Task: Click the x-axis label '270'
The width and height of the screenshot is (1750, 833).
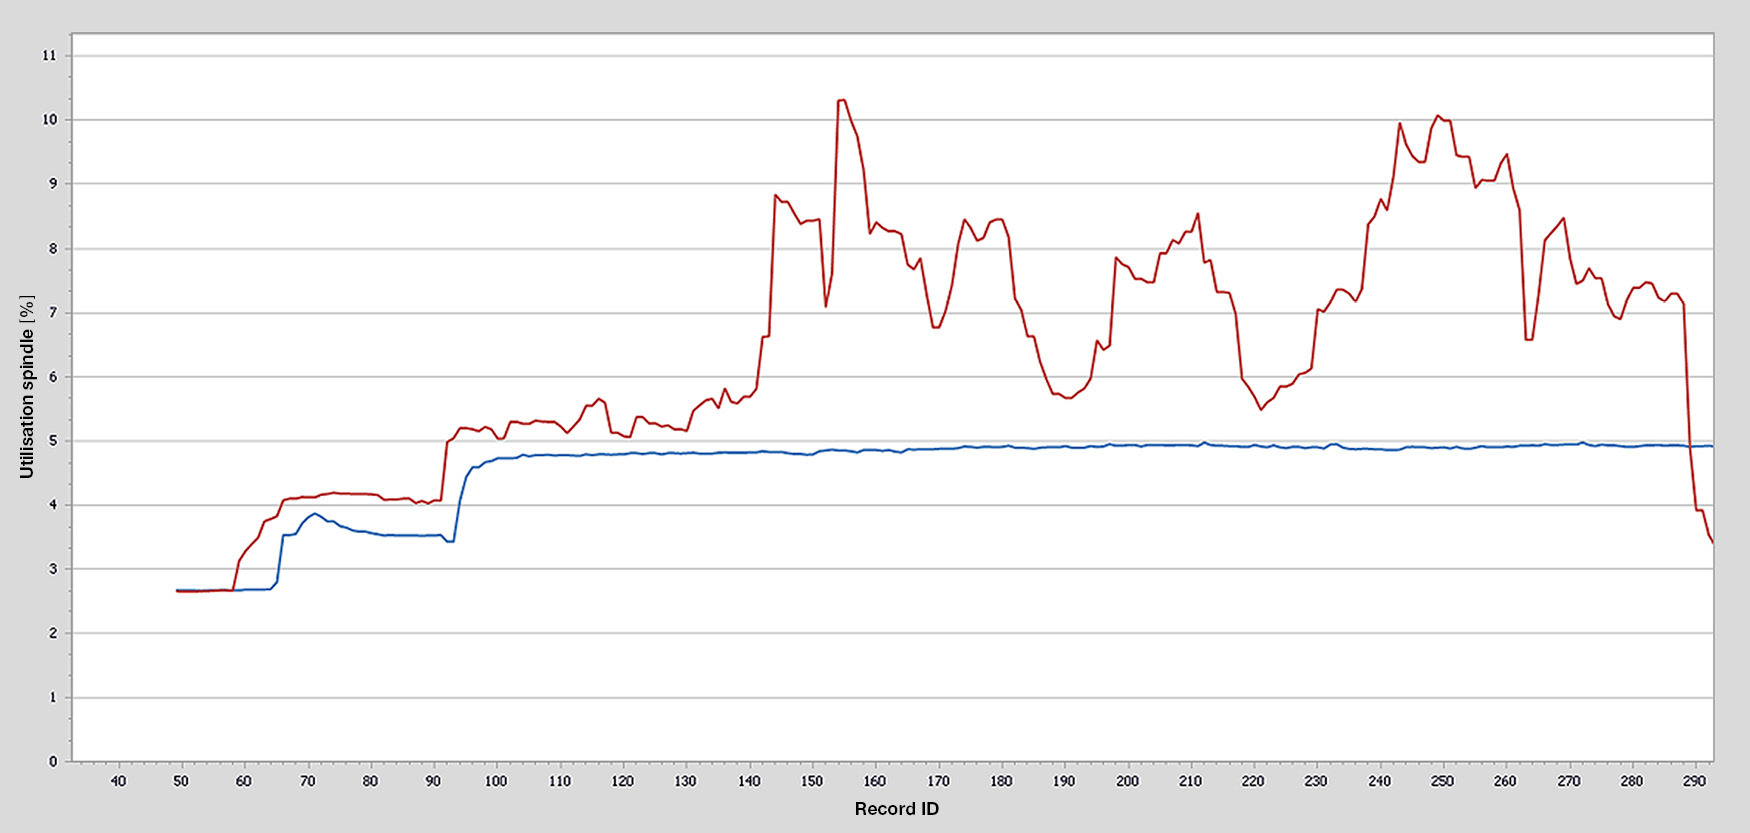Action: point(1568,781)
